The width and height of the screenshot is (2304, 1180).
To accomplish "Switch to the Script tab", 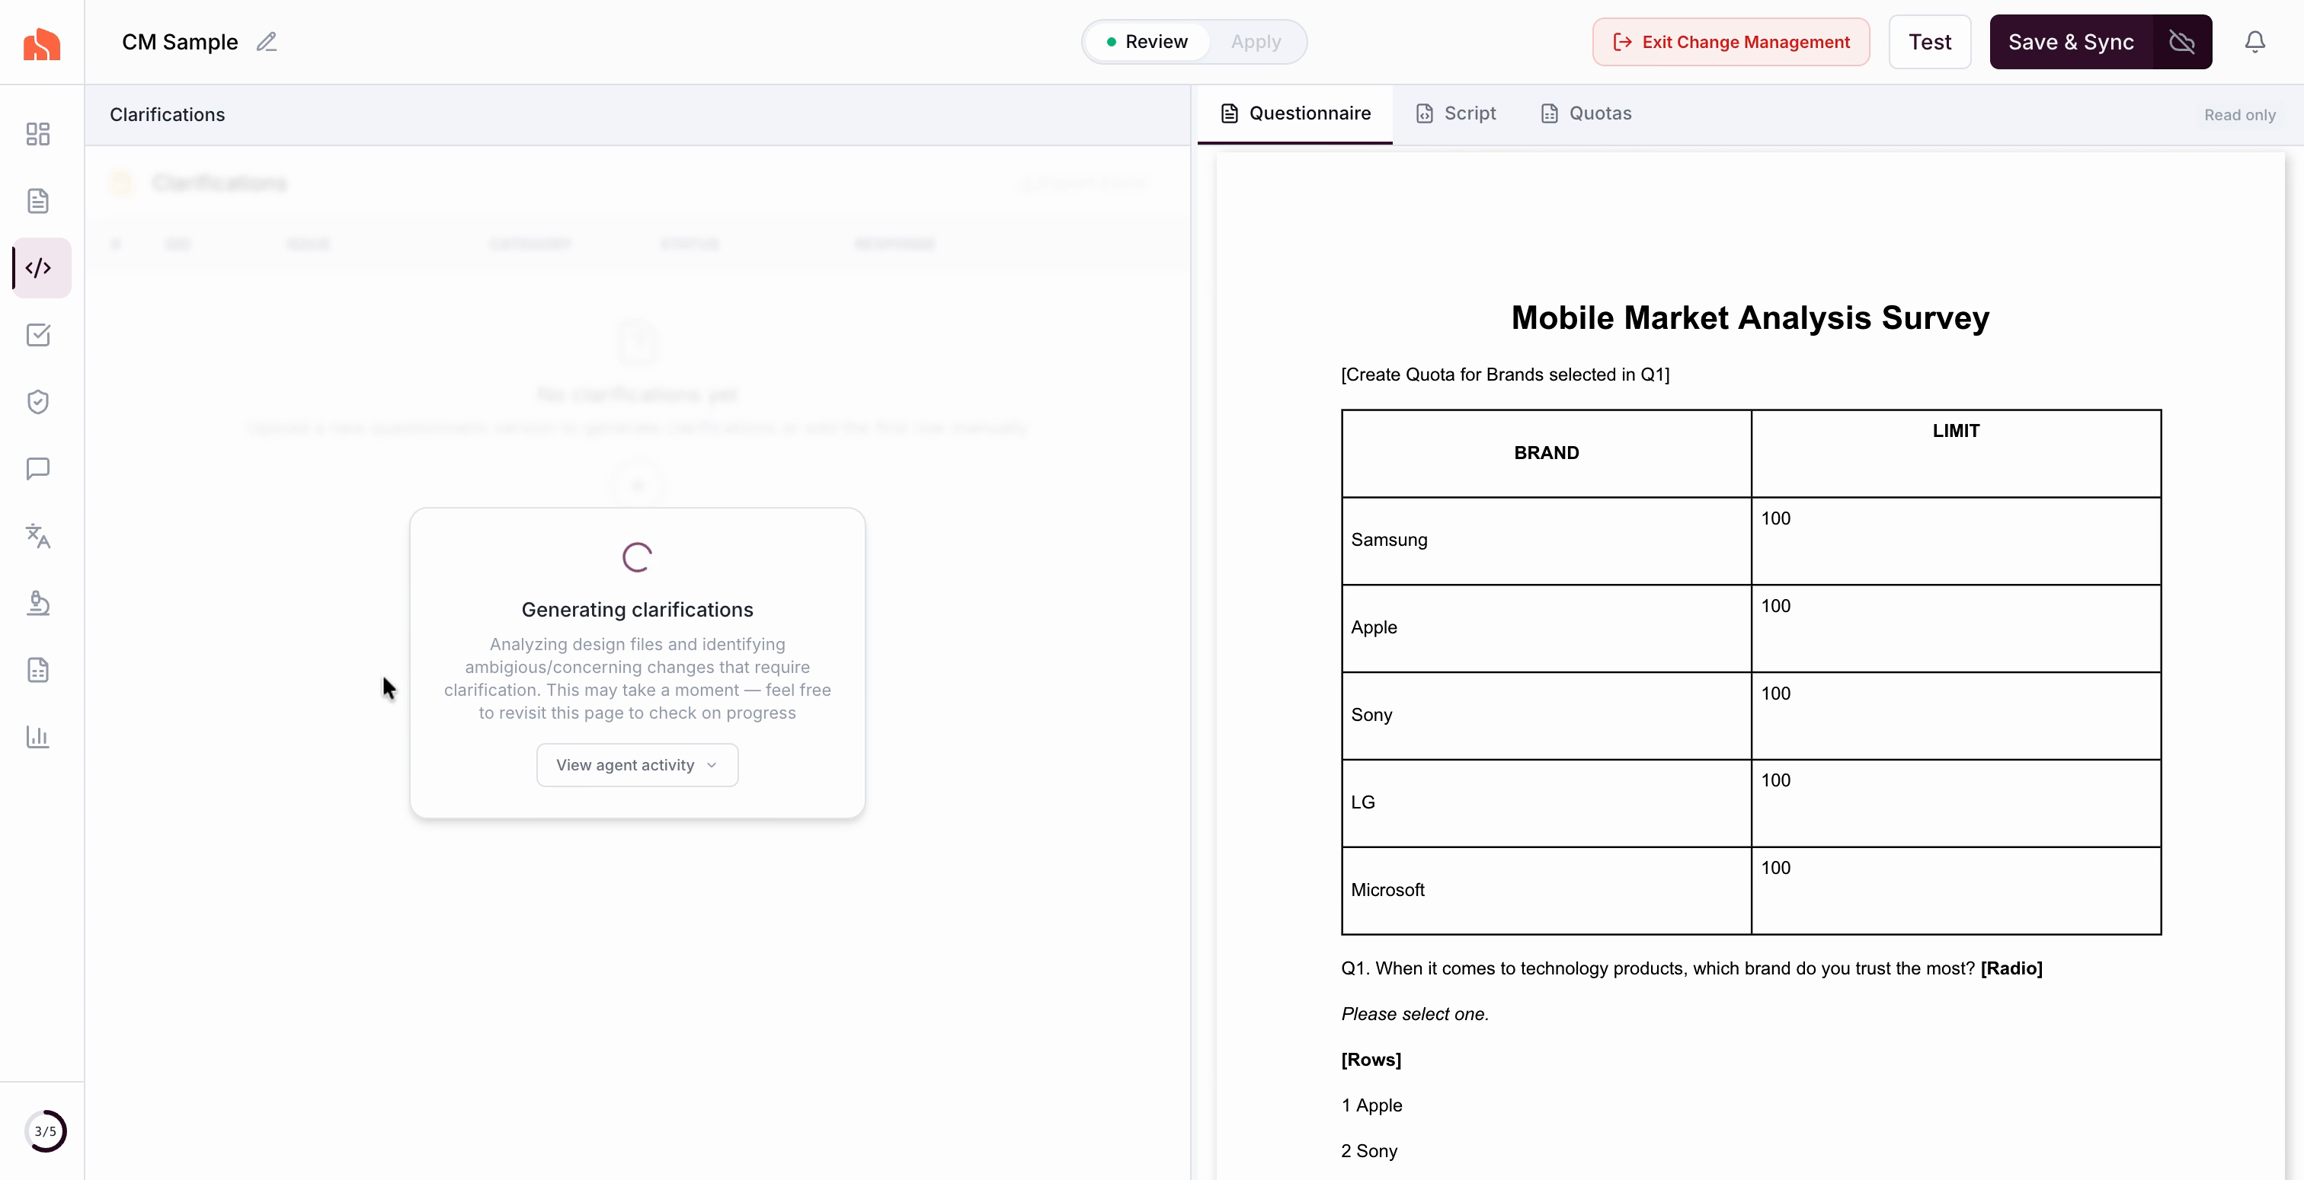I will 1456,114.
